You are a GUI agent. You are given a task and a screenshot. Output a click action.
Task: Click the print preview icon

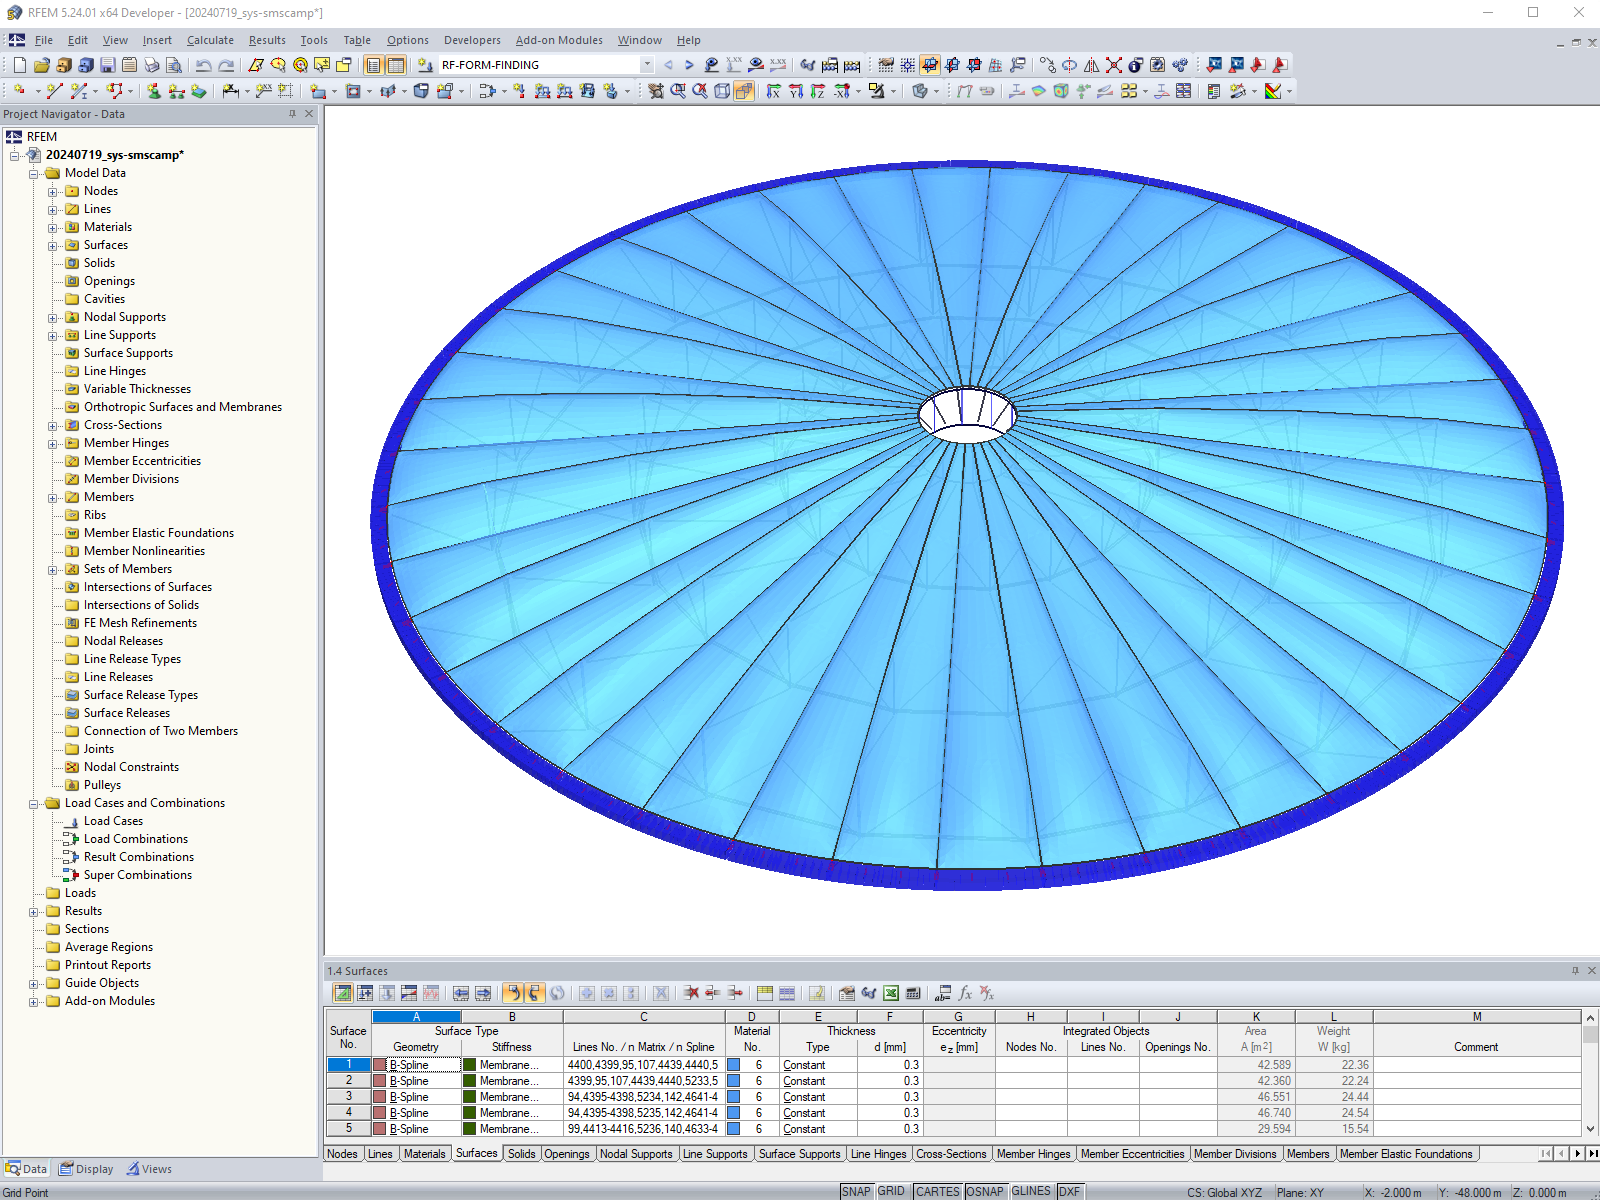click(175, 64)
